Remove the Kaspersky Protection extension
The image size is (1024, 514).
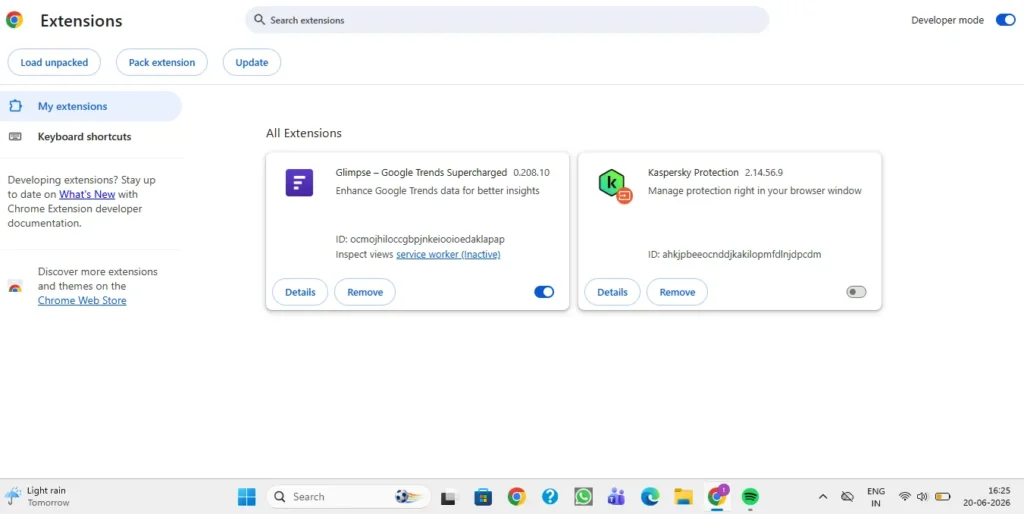677,292
